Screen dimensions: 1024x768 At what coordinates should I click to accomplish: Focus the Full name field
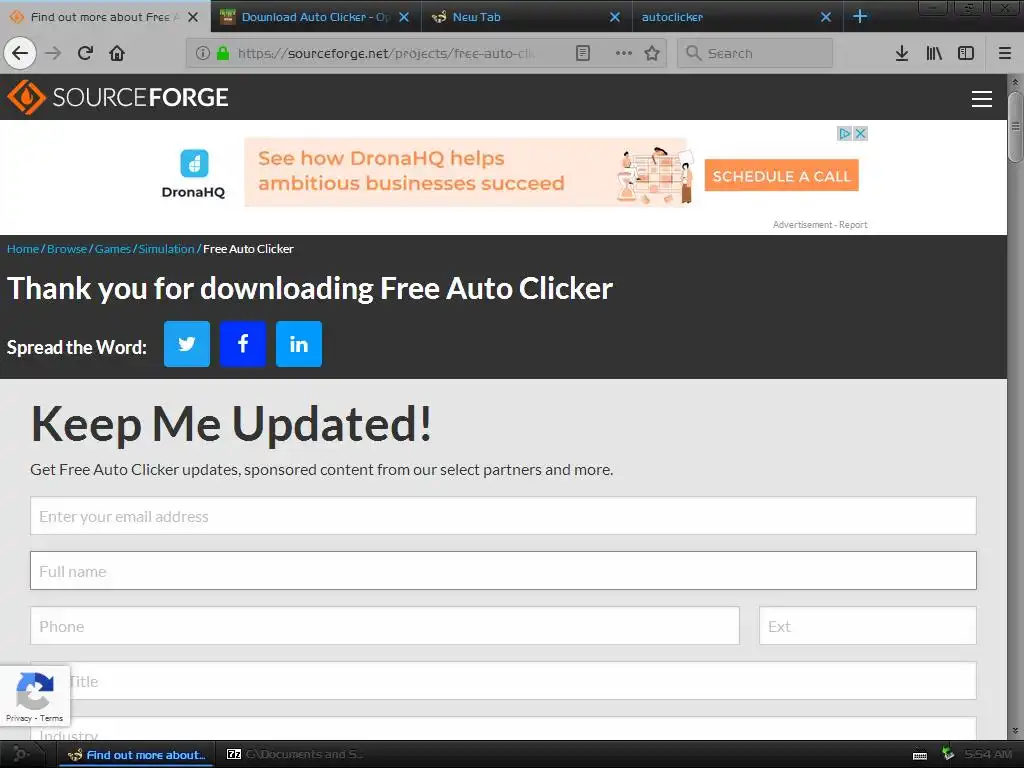coord(503,571)
